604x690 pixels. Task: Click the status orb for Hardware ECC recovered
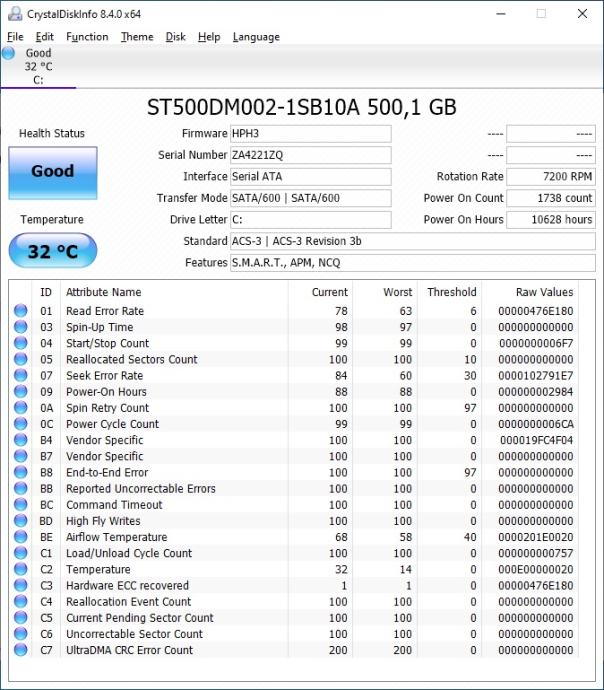[x=20, y=585]
